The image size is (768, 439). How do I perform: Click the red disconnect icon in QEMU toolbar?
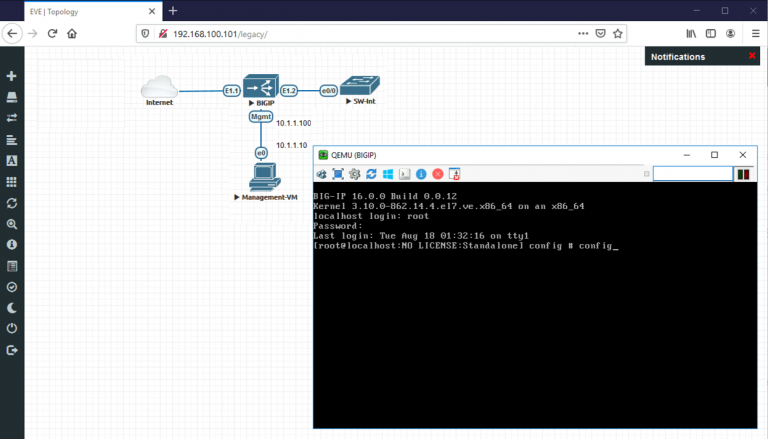point(438,174)
